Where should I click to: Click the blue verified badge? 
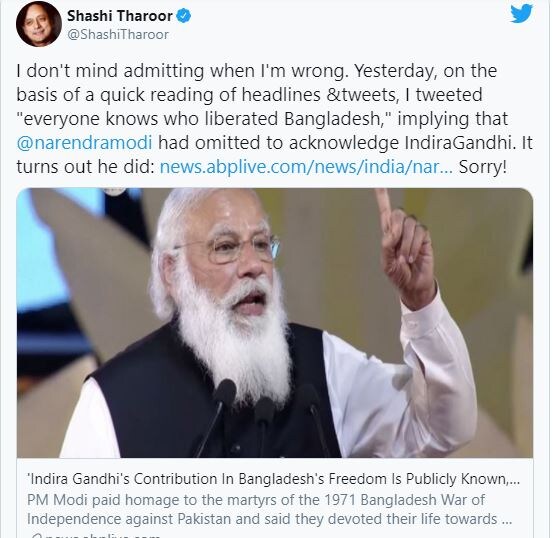click(184, 16)
